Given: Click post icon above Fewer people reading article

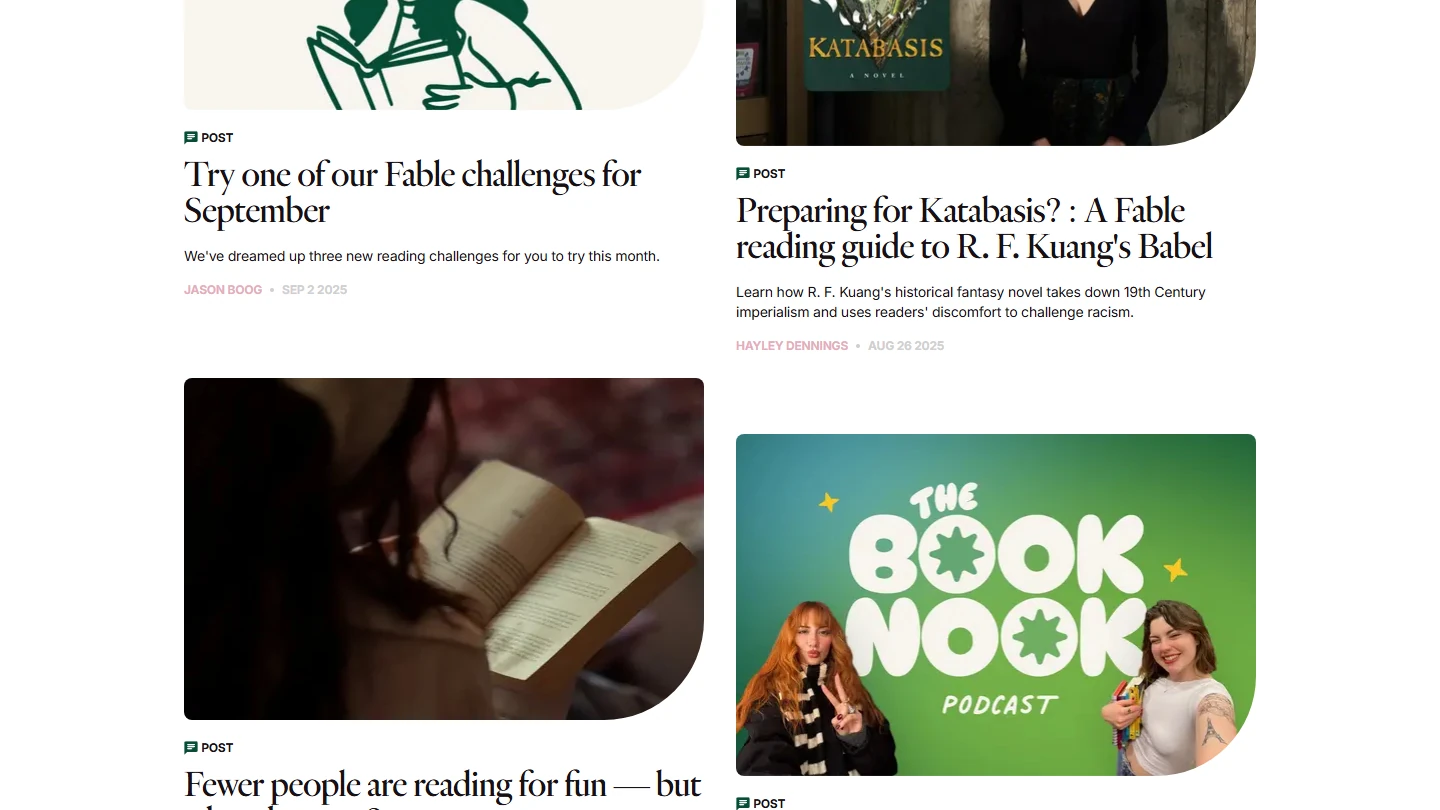Looking at the screenshot, I should (x=191, y=748).
